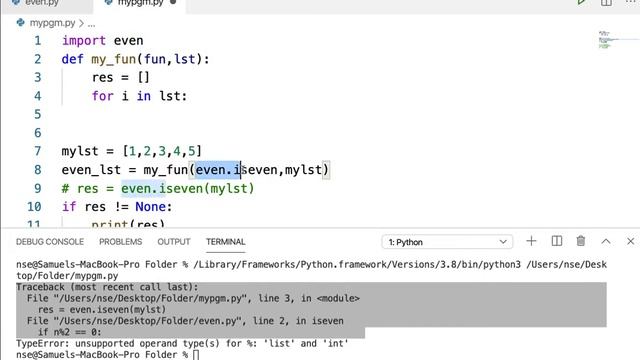Click the mypgm.py breadcrumb item
The width and height of the screenshot is (640, 360).
coord(52,23)
